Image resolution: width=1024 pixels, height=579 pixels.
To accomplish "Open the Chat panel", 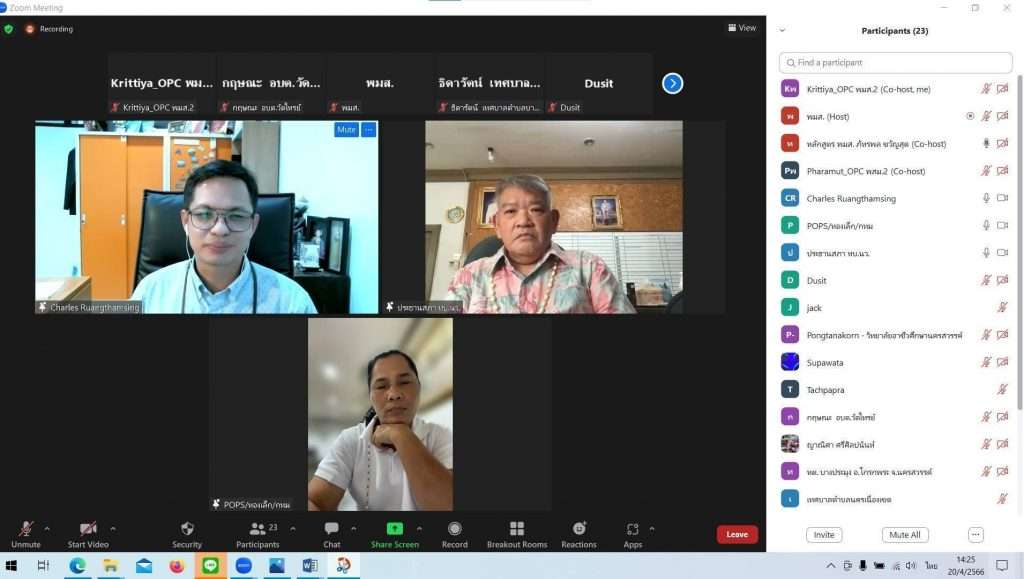I will coord(331,529).
